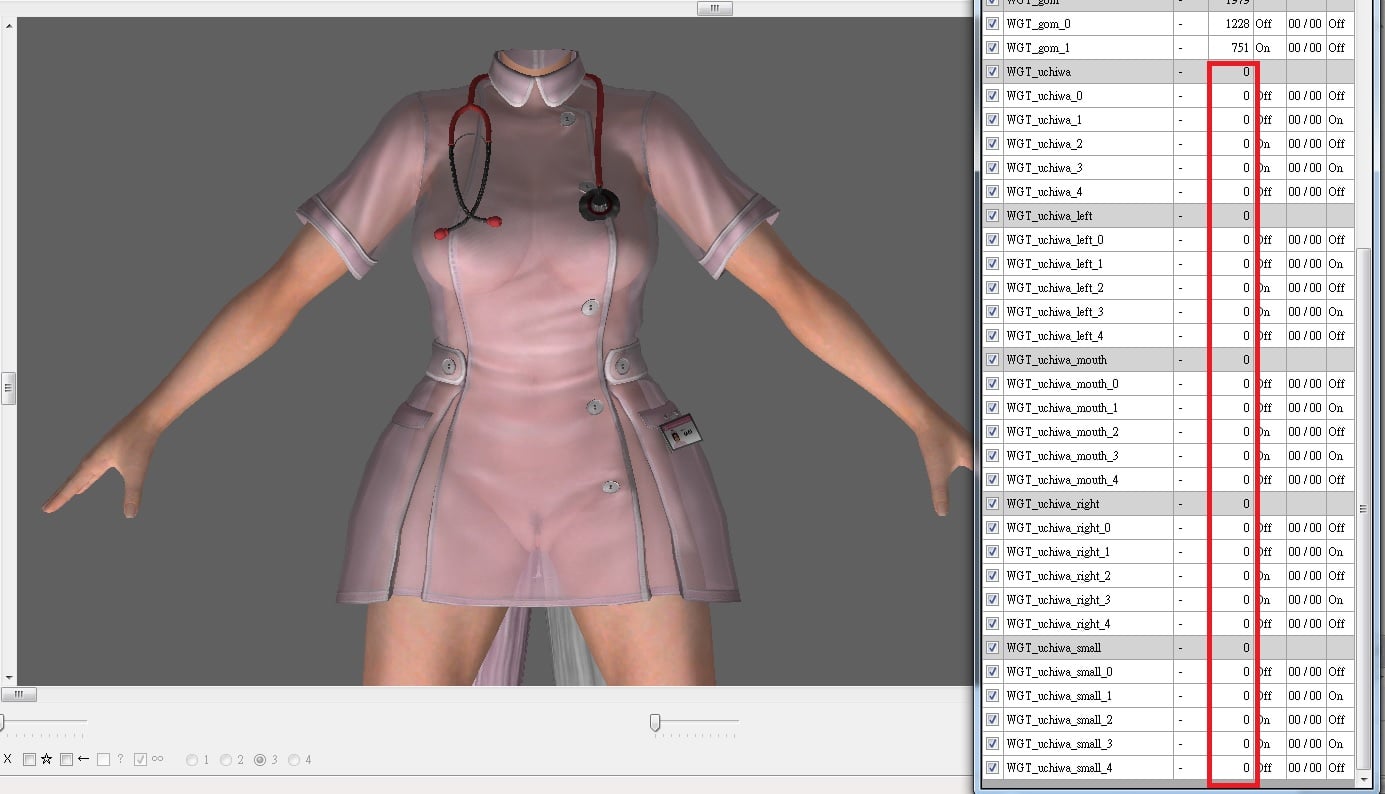This screenshot has width=1385, height=794.
Task: Select the WGT_uchiwa_mouth_0 row name
Action: tap(1062, 384)
